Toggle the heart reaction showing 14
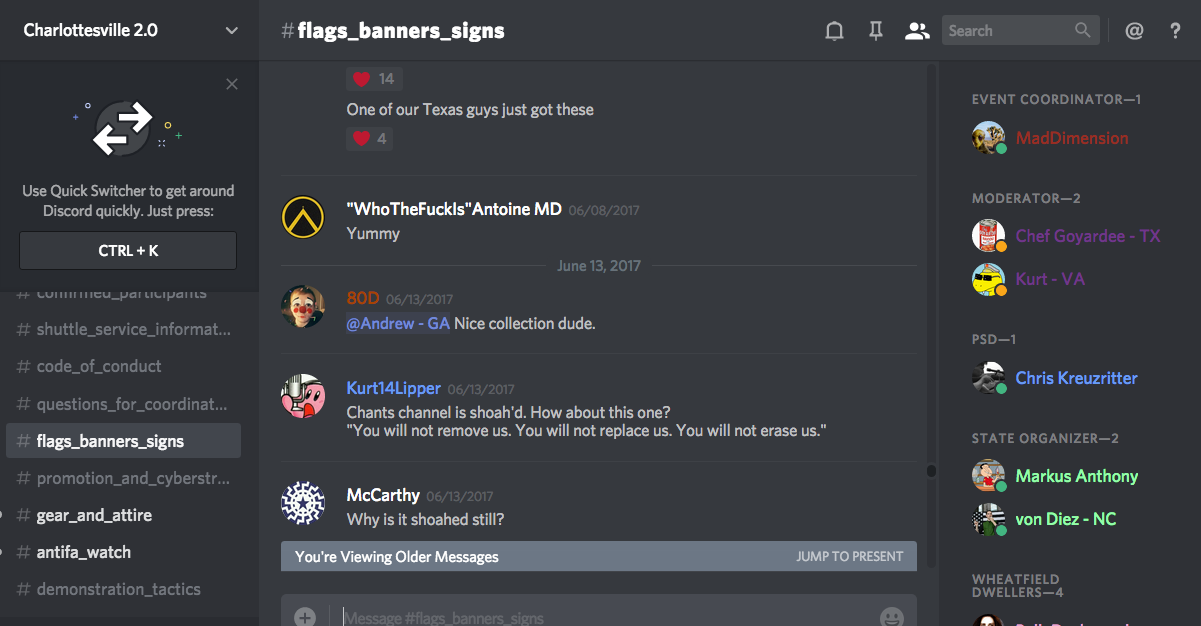Image resolution: width=1201 pixels, height=626 pixels. (x=375, y=79)
